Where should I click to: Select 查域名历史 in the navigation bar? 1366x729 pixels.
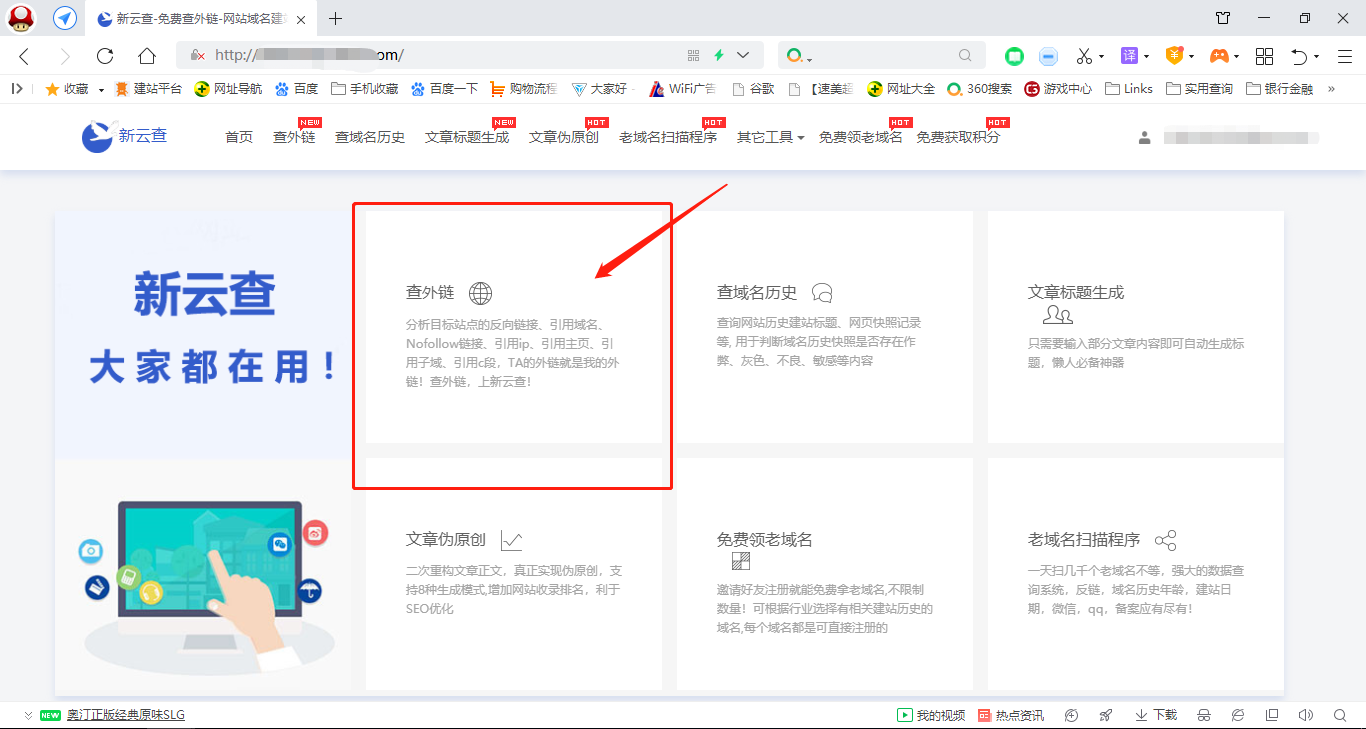click(x=370, y=137)
